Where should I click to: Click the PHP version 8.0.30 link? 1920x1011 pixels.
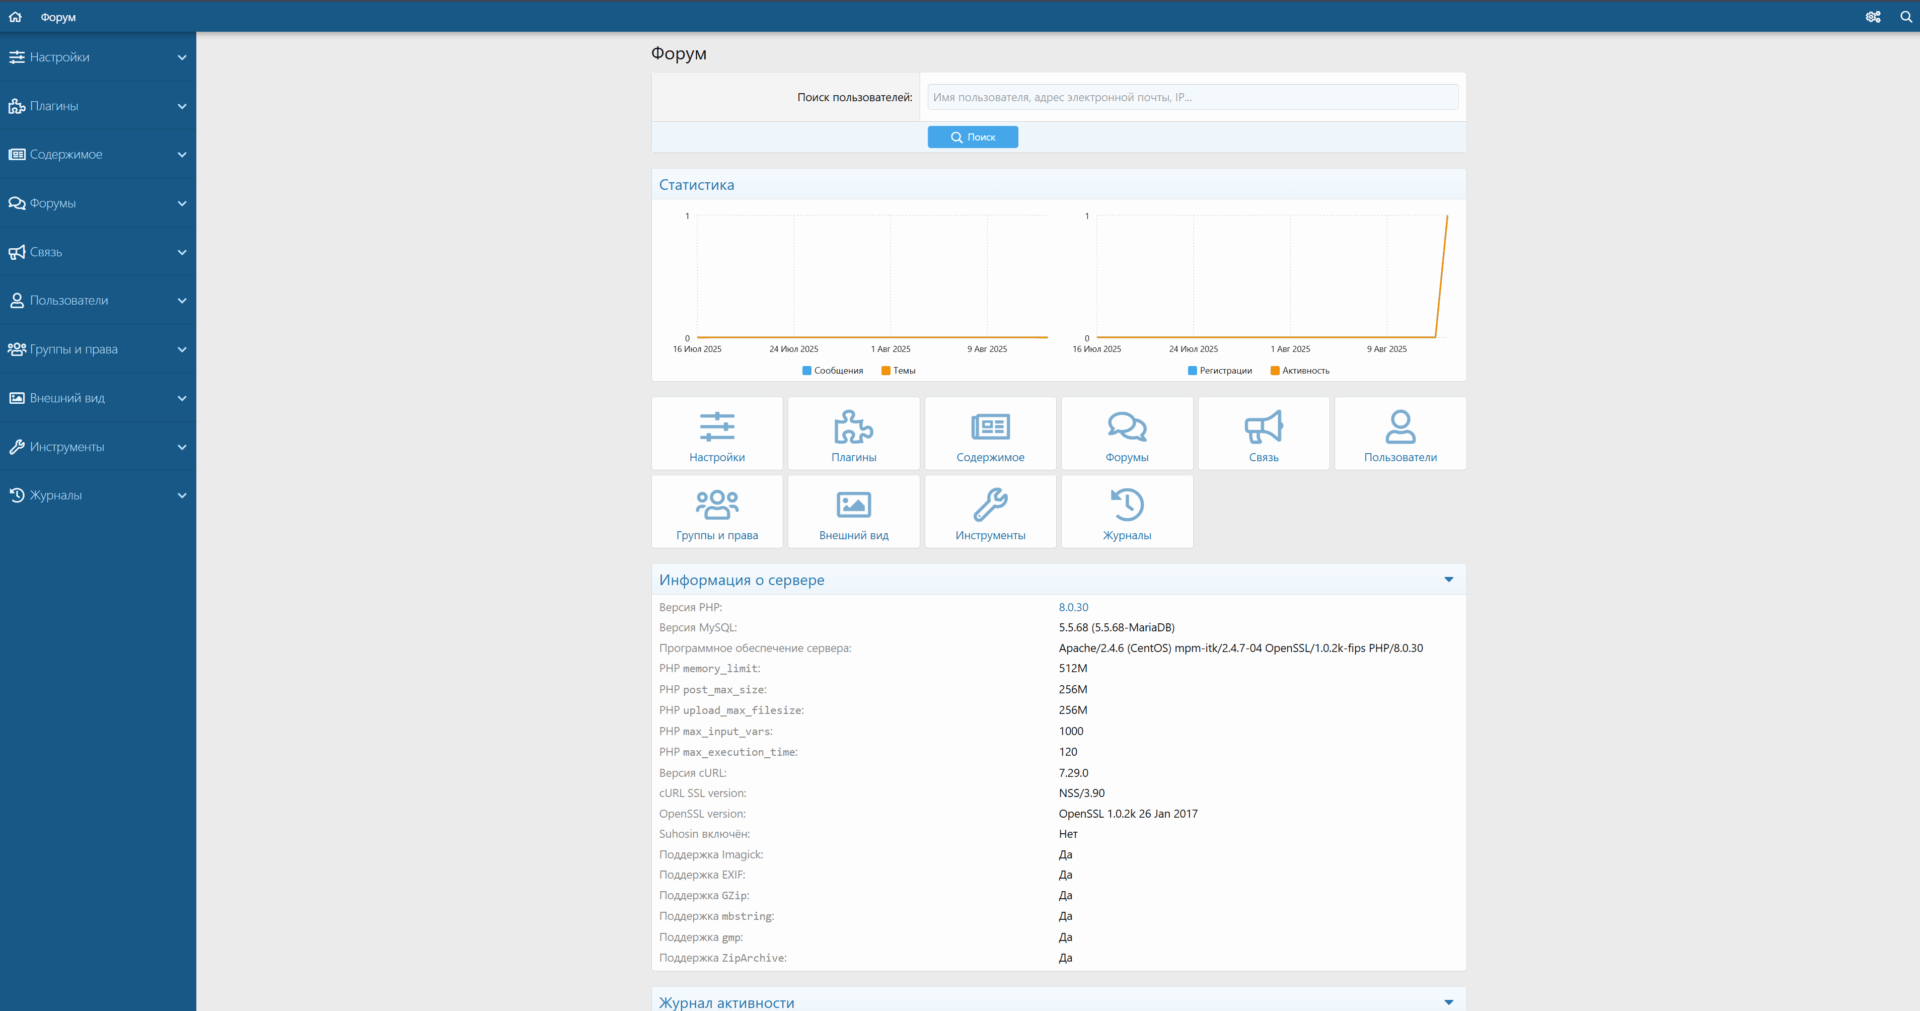1073,608
